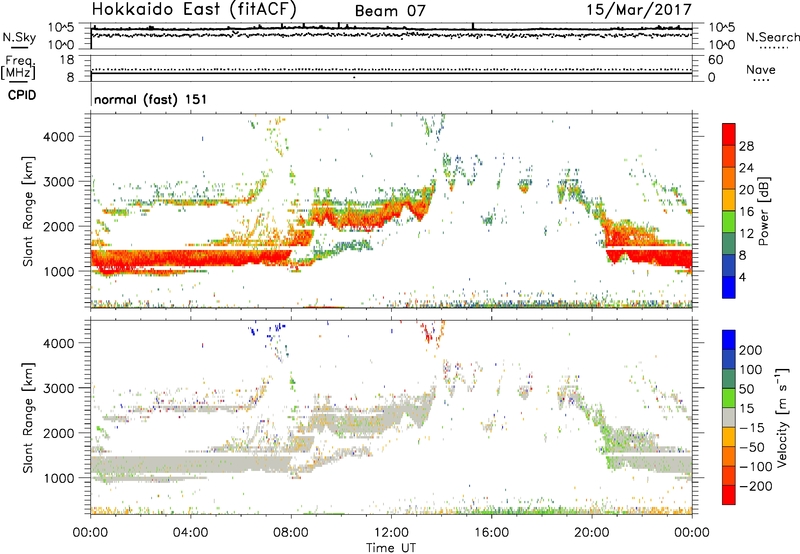Click 'Slant Range [km]' label of velocity panel
The image size is (800, 554).
[28, 417]
